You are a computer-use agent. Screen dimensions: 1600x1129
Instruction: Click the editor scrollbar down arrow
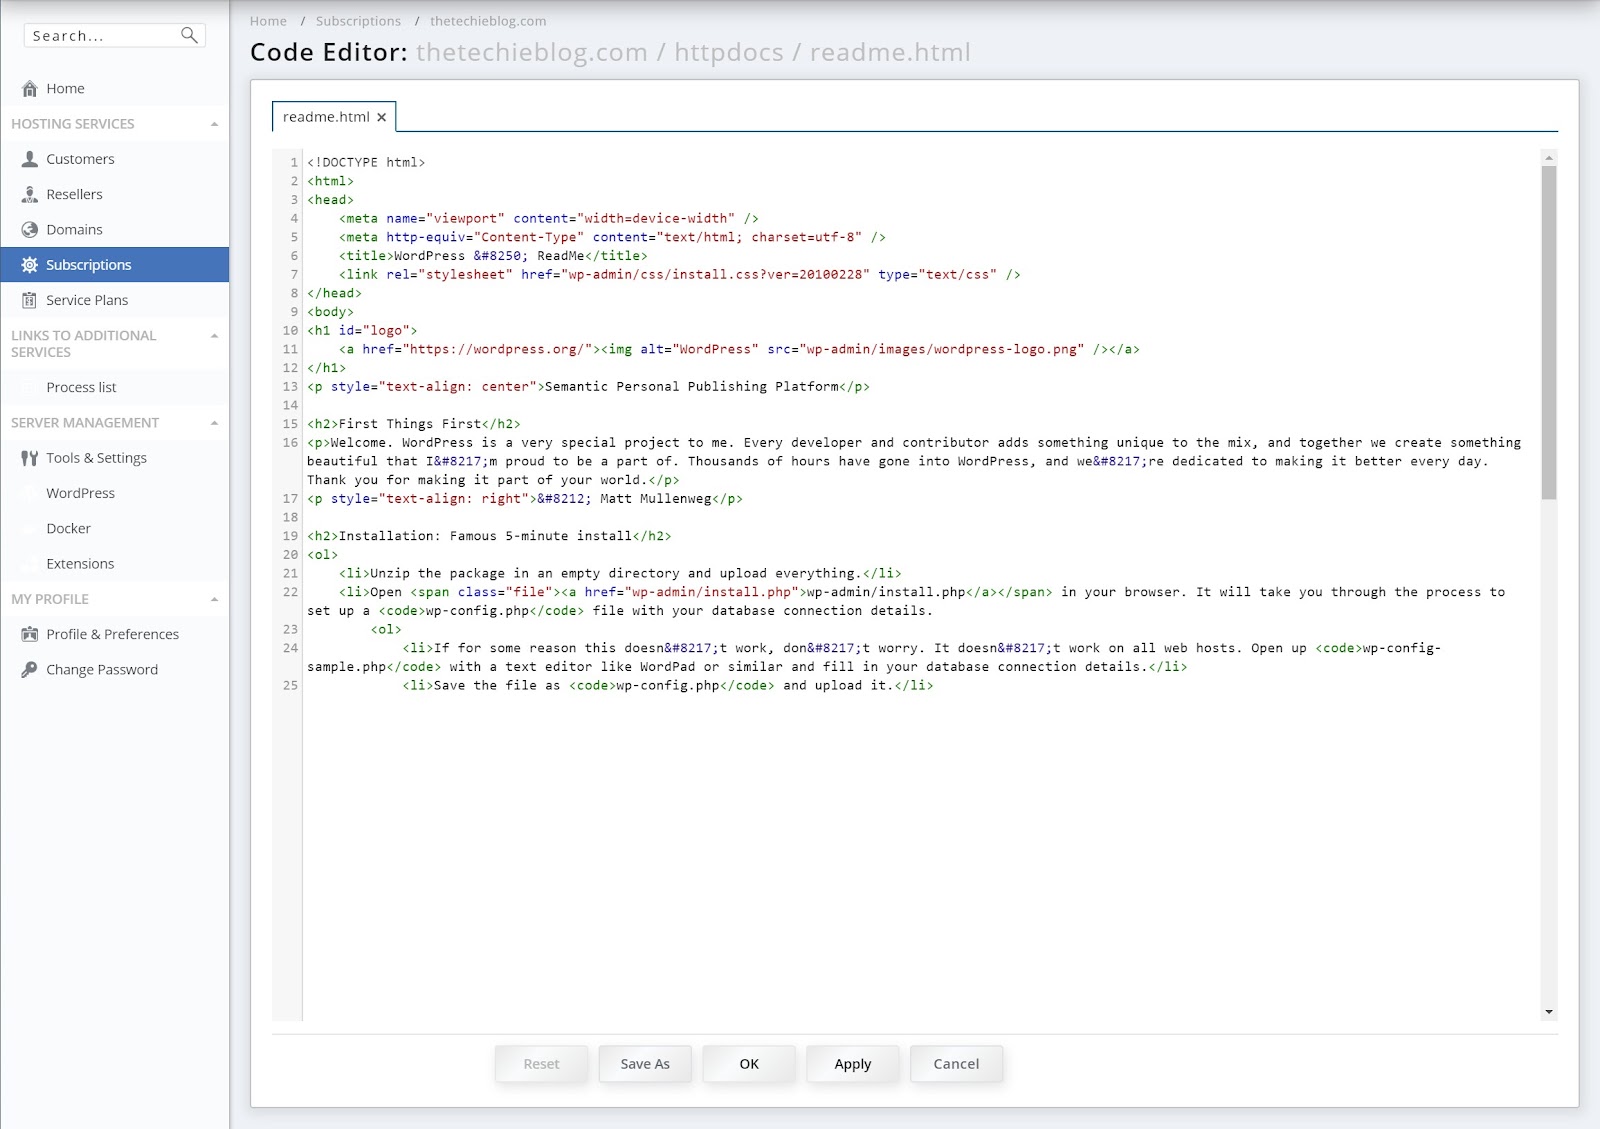[1549, 1012]
